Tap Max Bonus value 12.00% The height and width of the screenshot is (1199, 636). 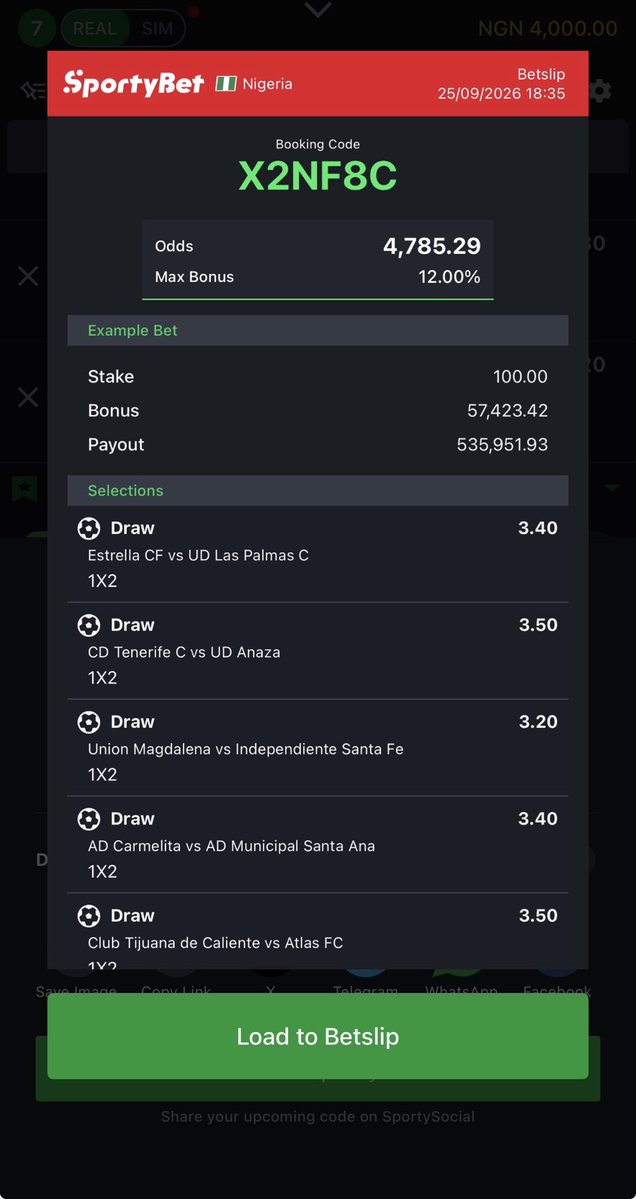[449, 277]
